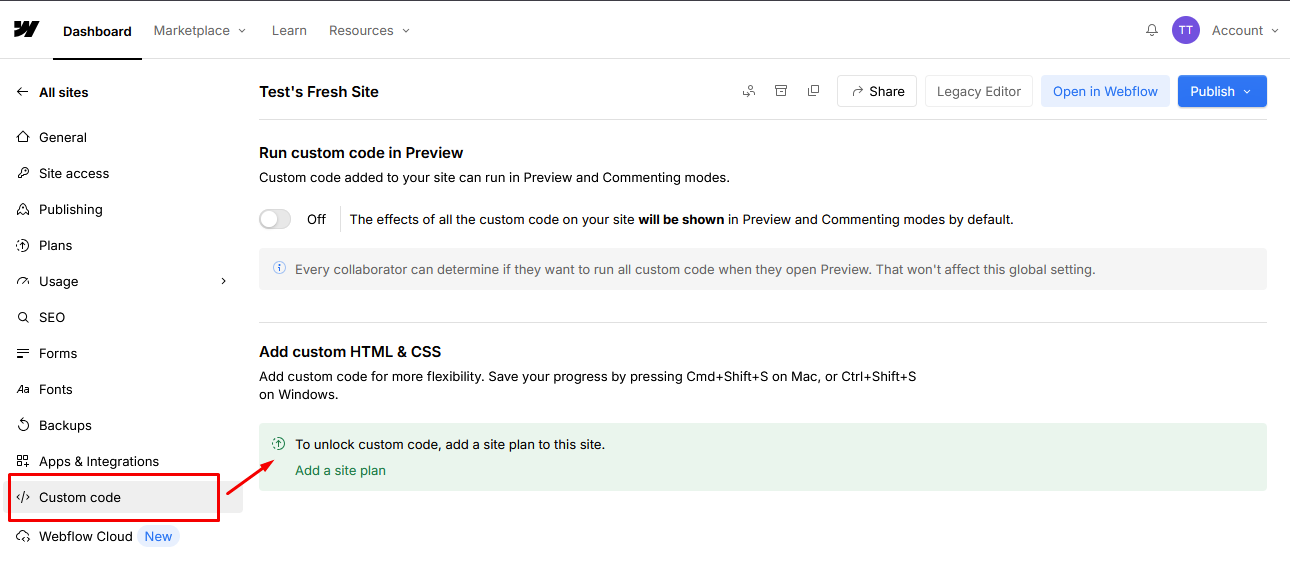
Task: Click the Test's Fresh Site title
Action: coord(319,91)
